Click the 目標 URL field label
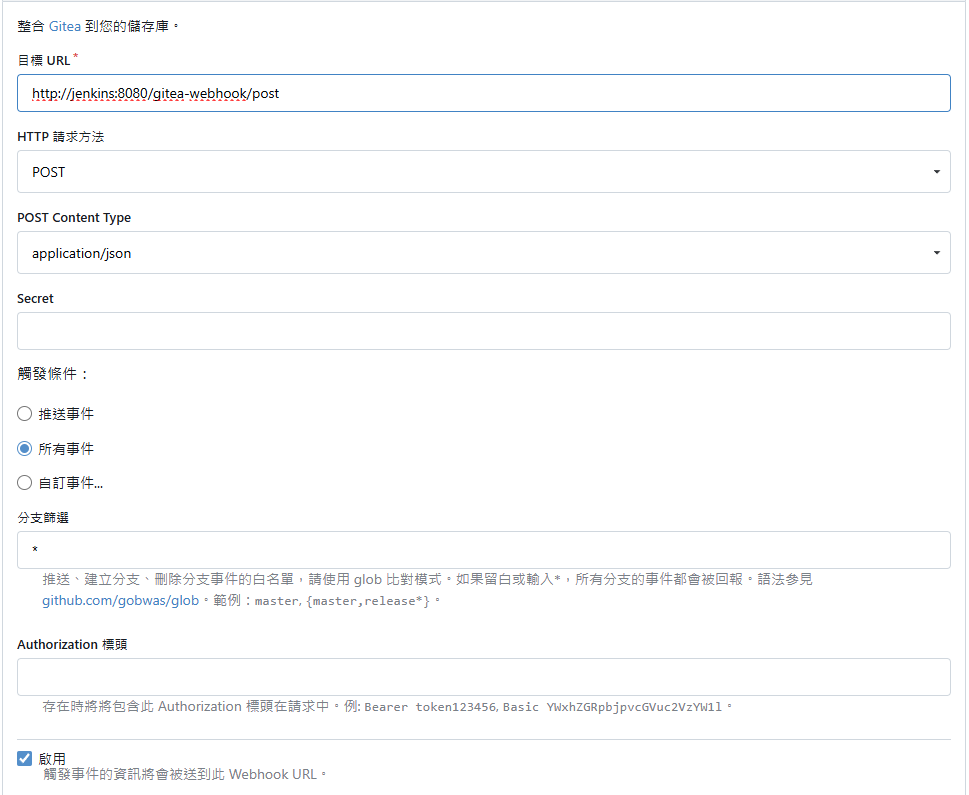The image size is (969, 795). point(44,60)
